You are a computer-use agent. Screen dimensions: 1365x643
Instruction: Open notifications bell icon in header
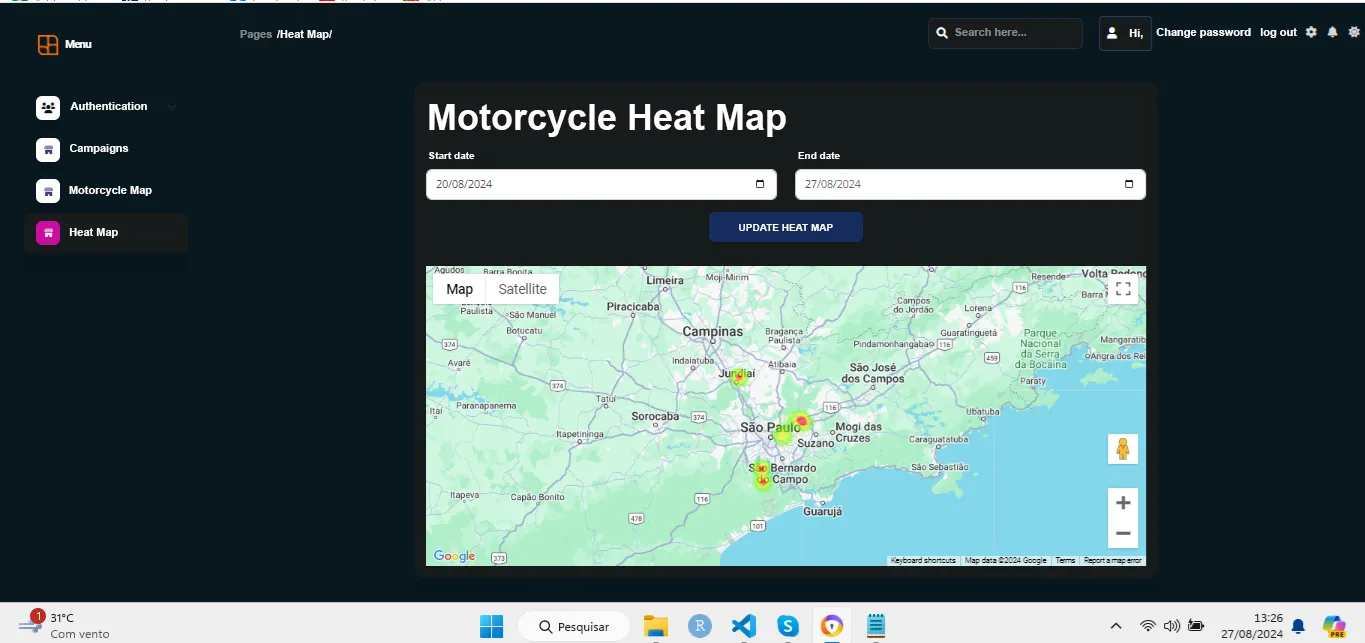point(1332,32)
